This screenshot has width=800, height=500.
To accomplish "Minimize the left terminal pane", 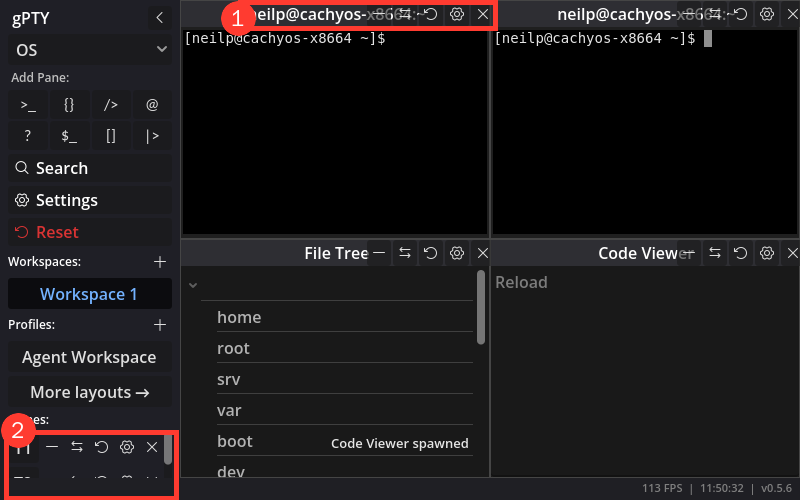I will point(379,14).
